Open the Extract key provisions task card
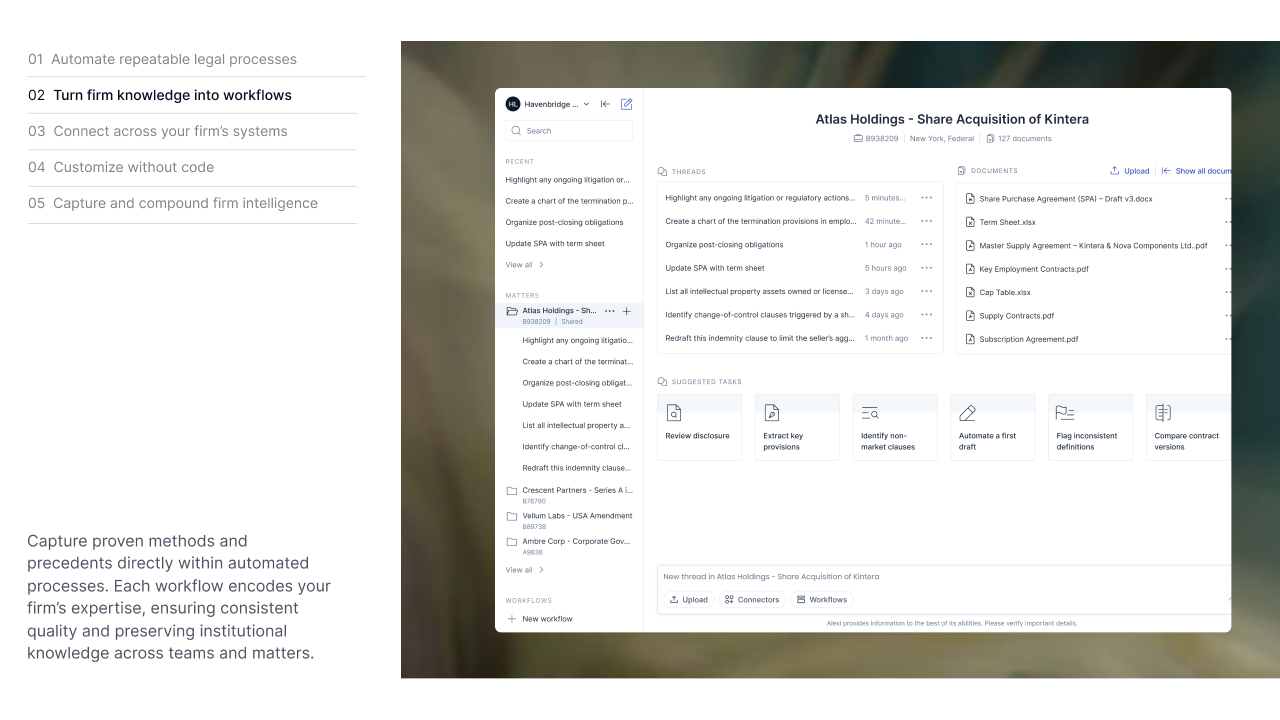The height and width of the screenshot is (720, 1280). point(797,427)
